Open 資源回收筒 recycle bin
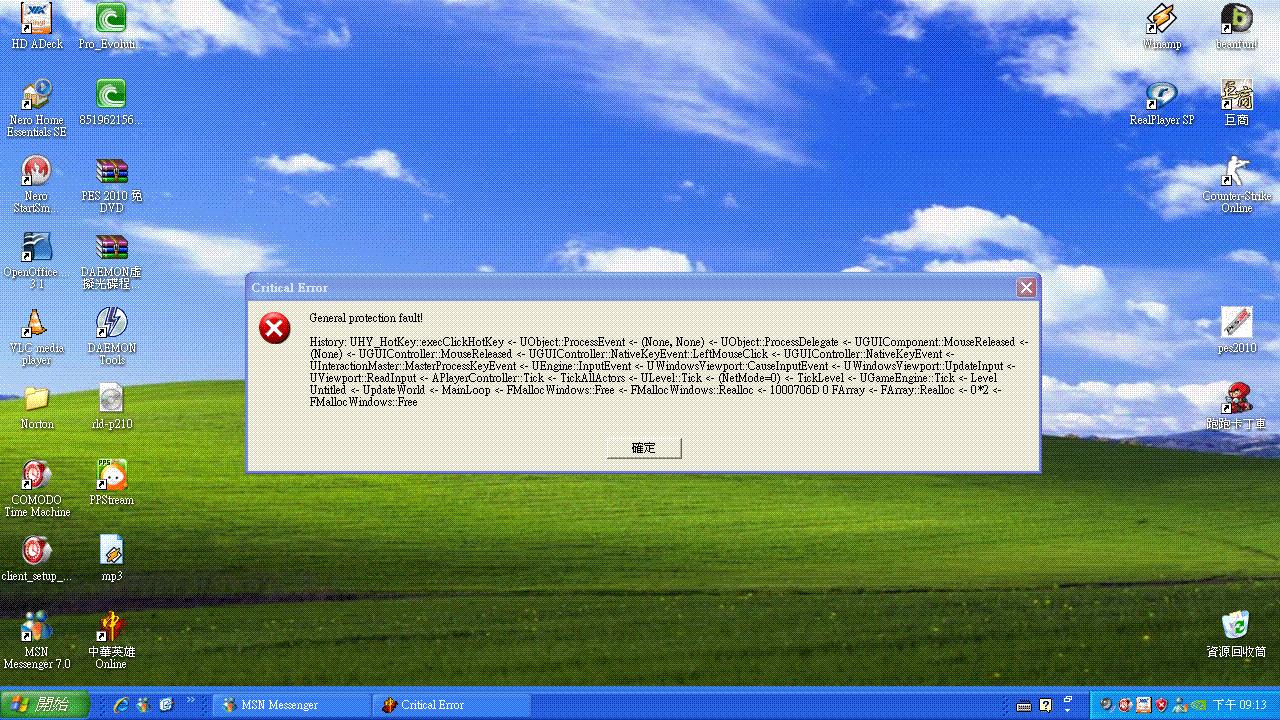The width and height of the screenshot is (1280, 720). pos(1237,635)
